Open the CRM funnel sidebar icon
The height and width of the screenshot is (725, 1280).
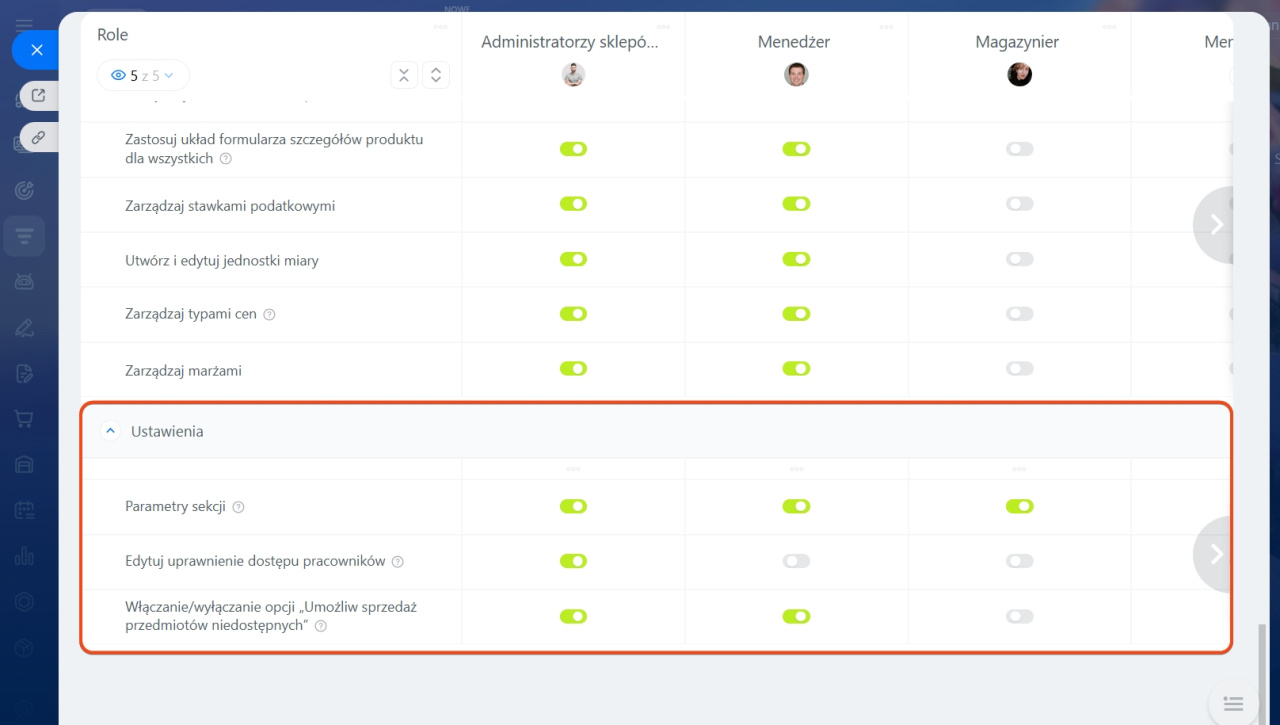(24, 236)
